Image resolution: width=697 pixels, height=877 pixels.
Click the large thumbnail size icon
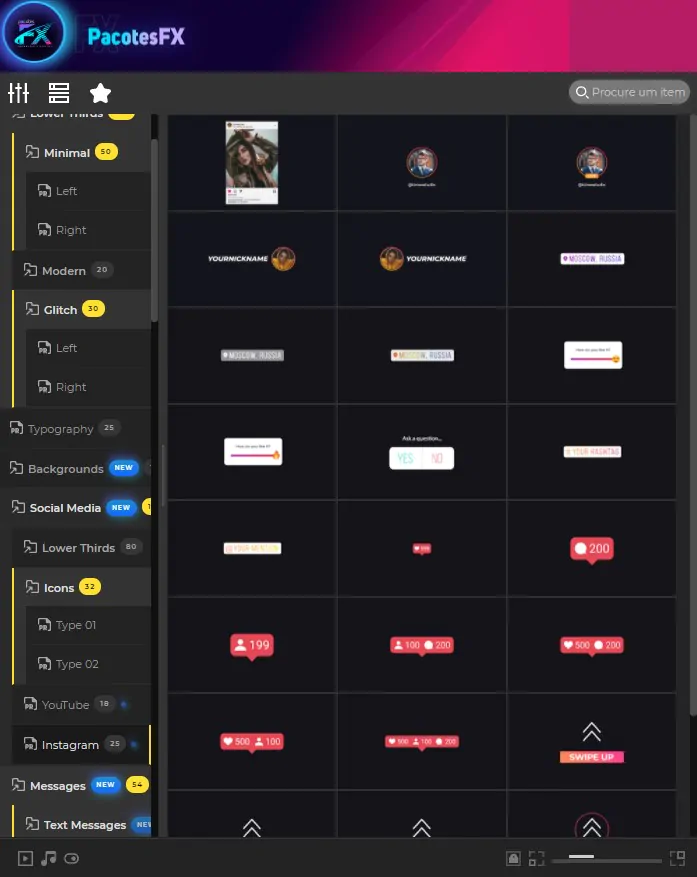pyautogui.click(x=677, y=858)
